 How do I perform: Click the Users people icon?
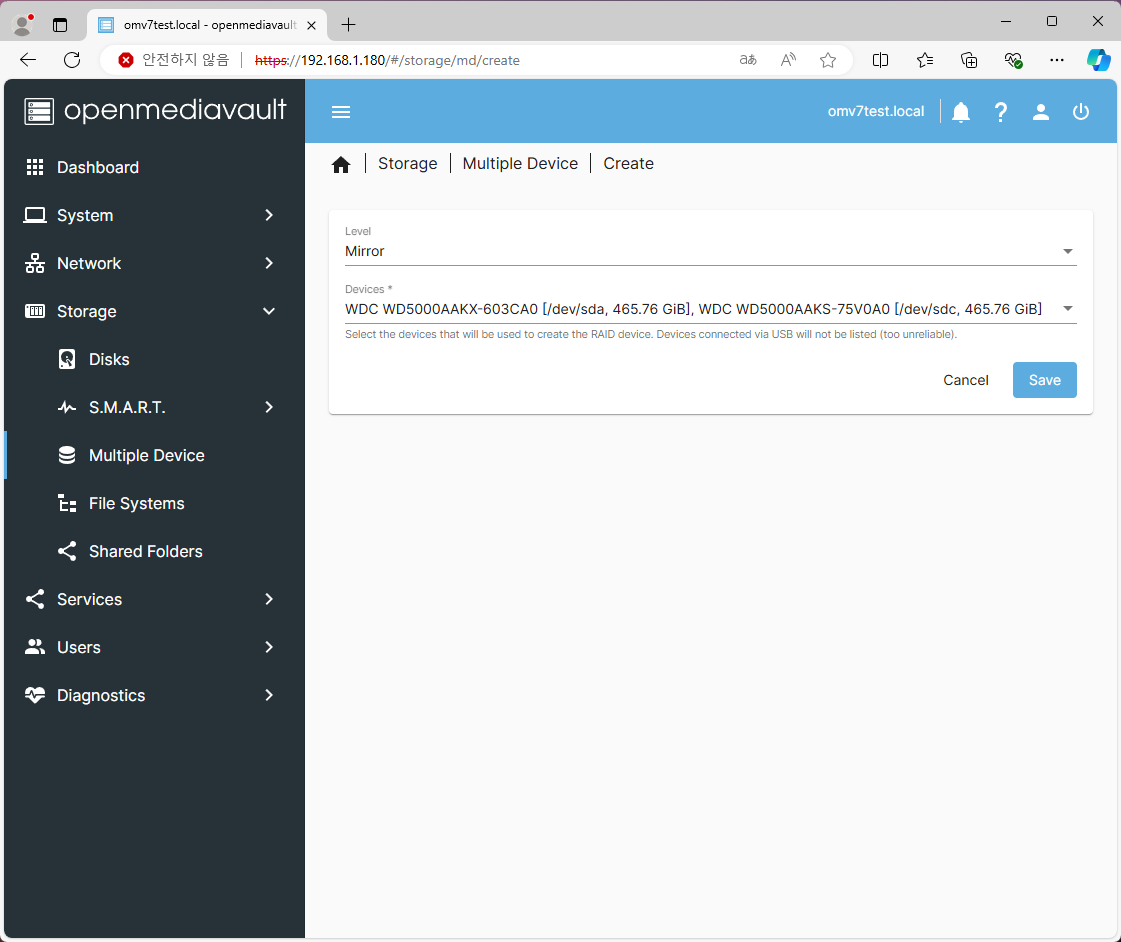35,647
